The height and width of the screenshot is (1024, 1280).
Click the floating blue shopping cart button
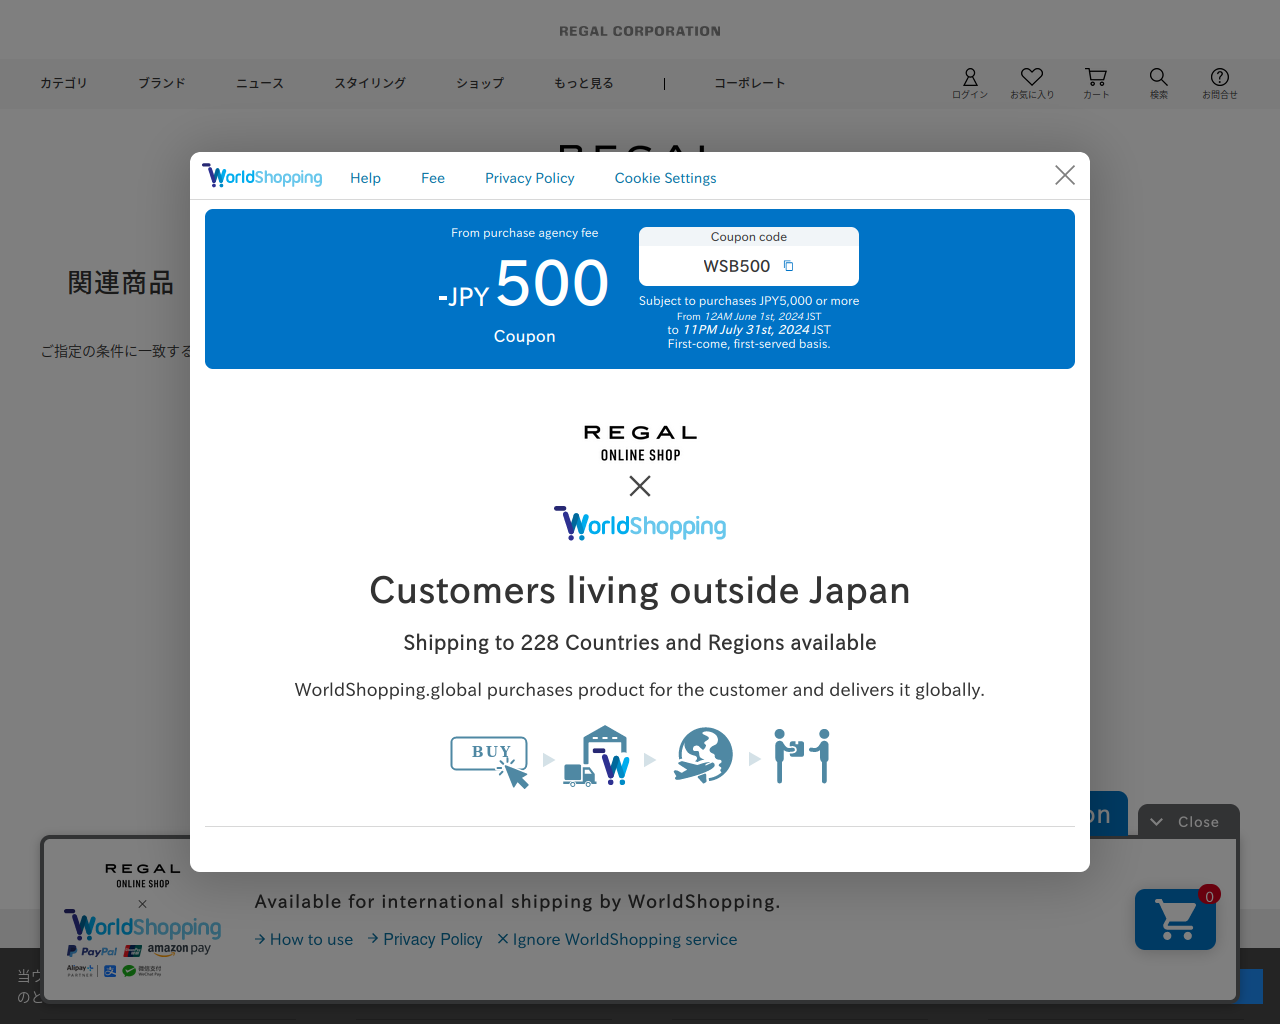tap(1175, 919)
